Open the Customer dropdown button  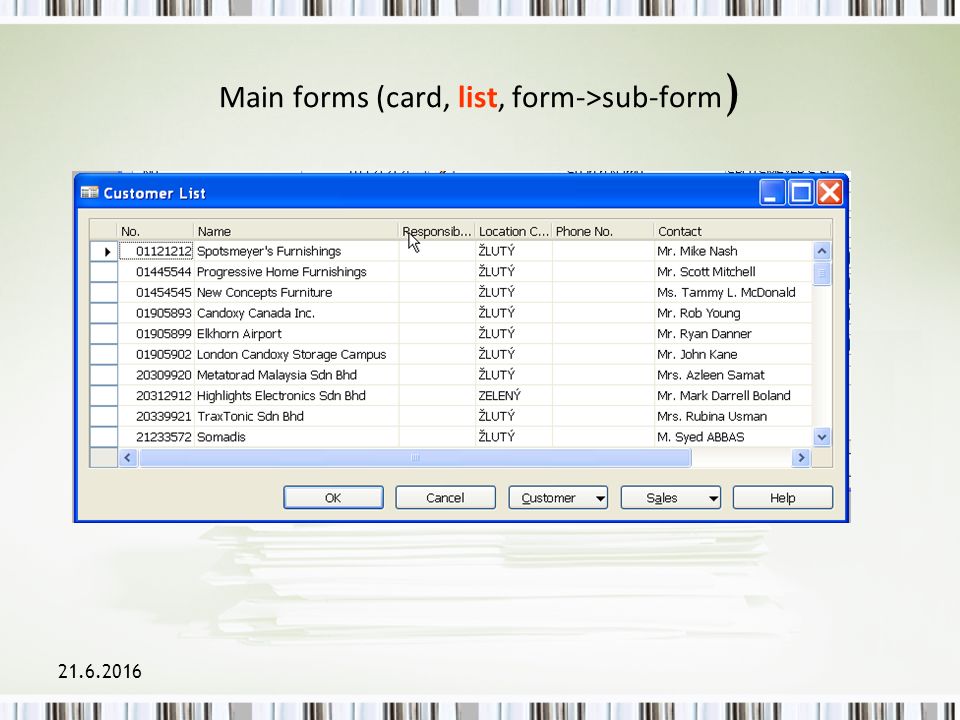[558, 498]
